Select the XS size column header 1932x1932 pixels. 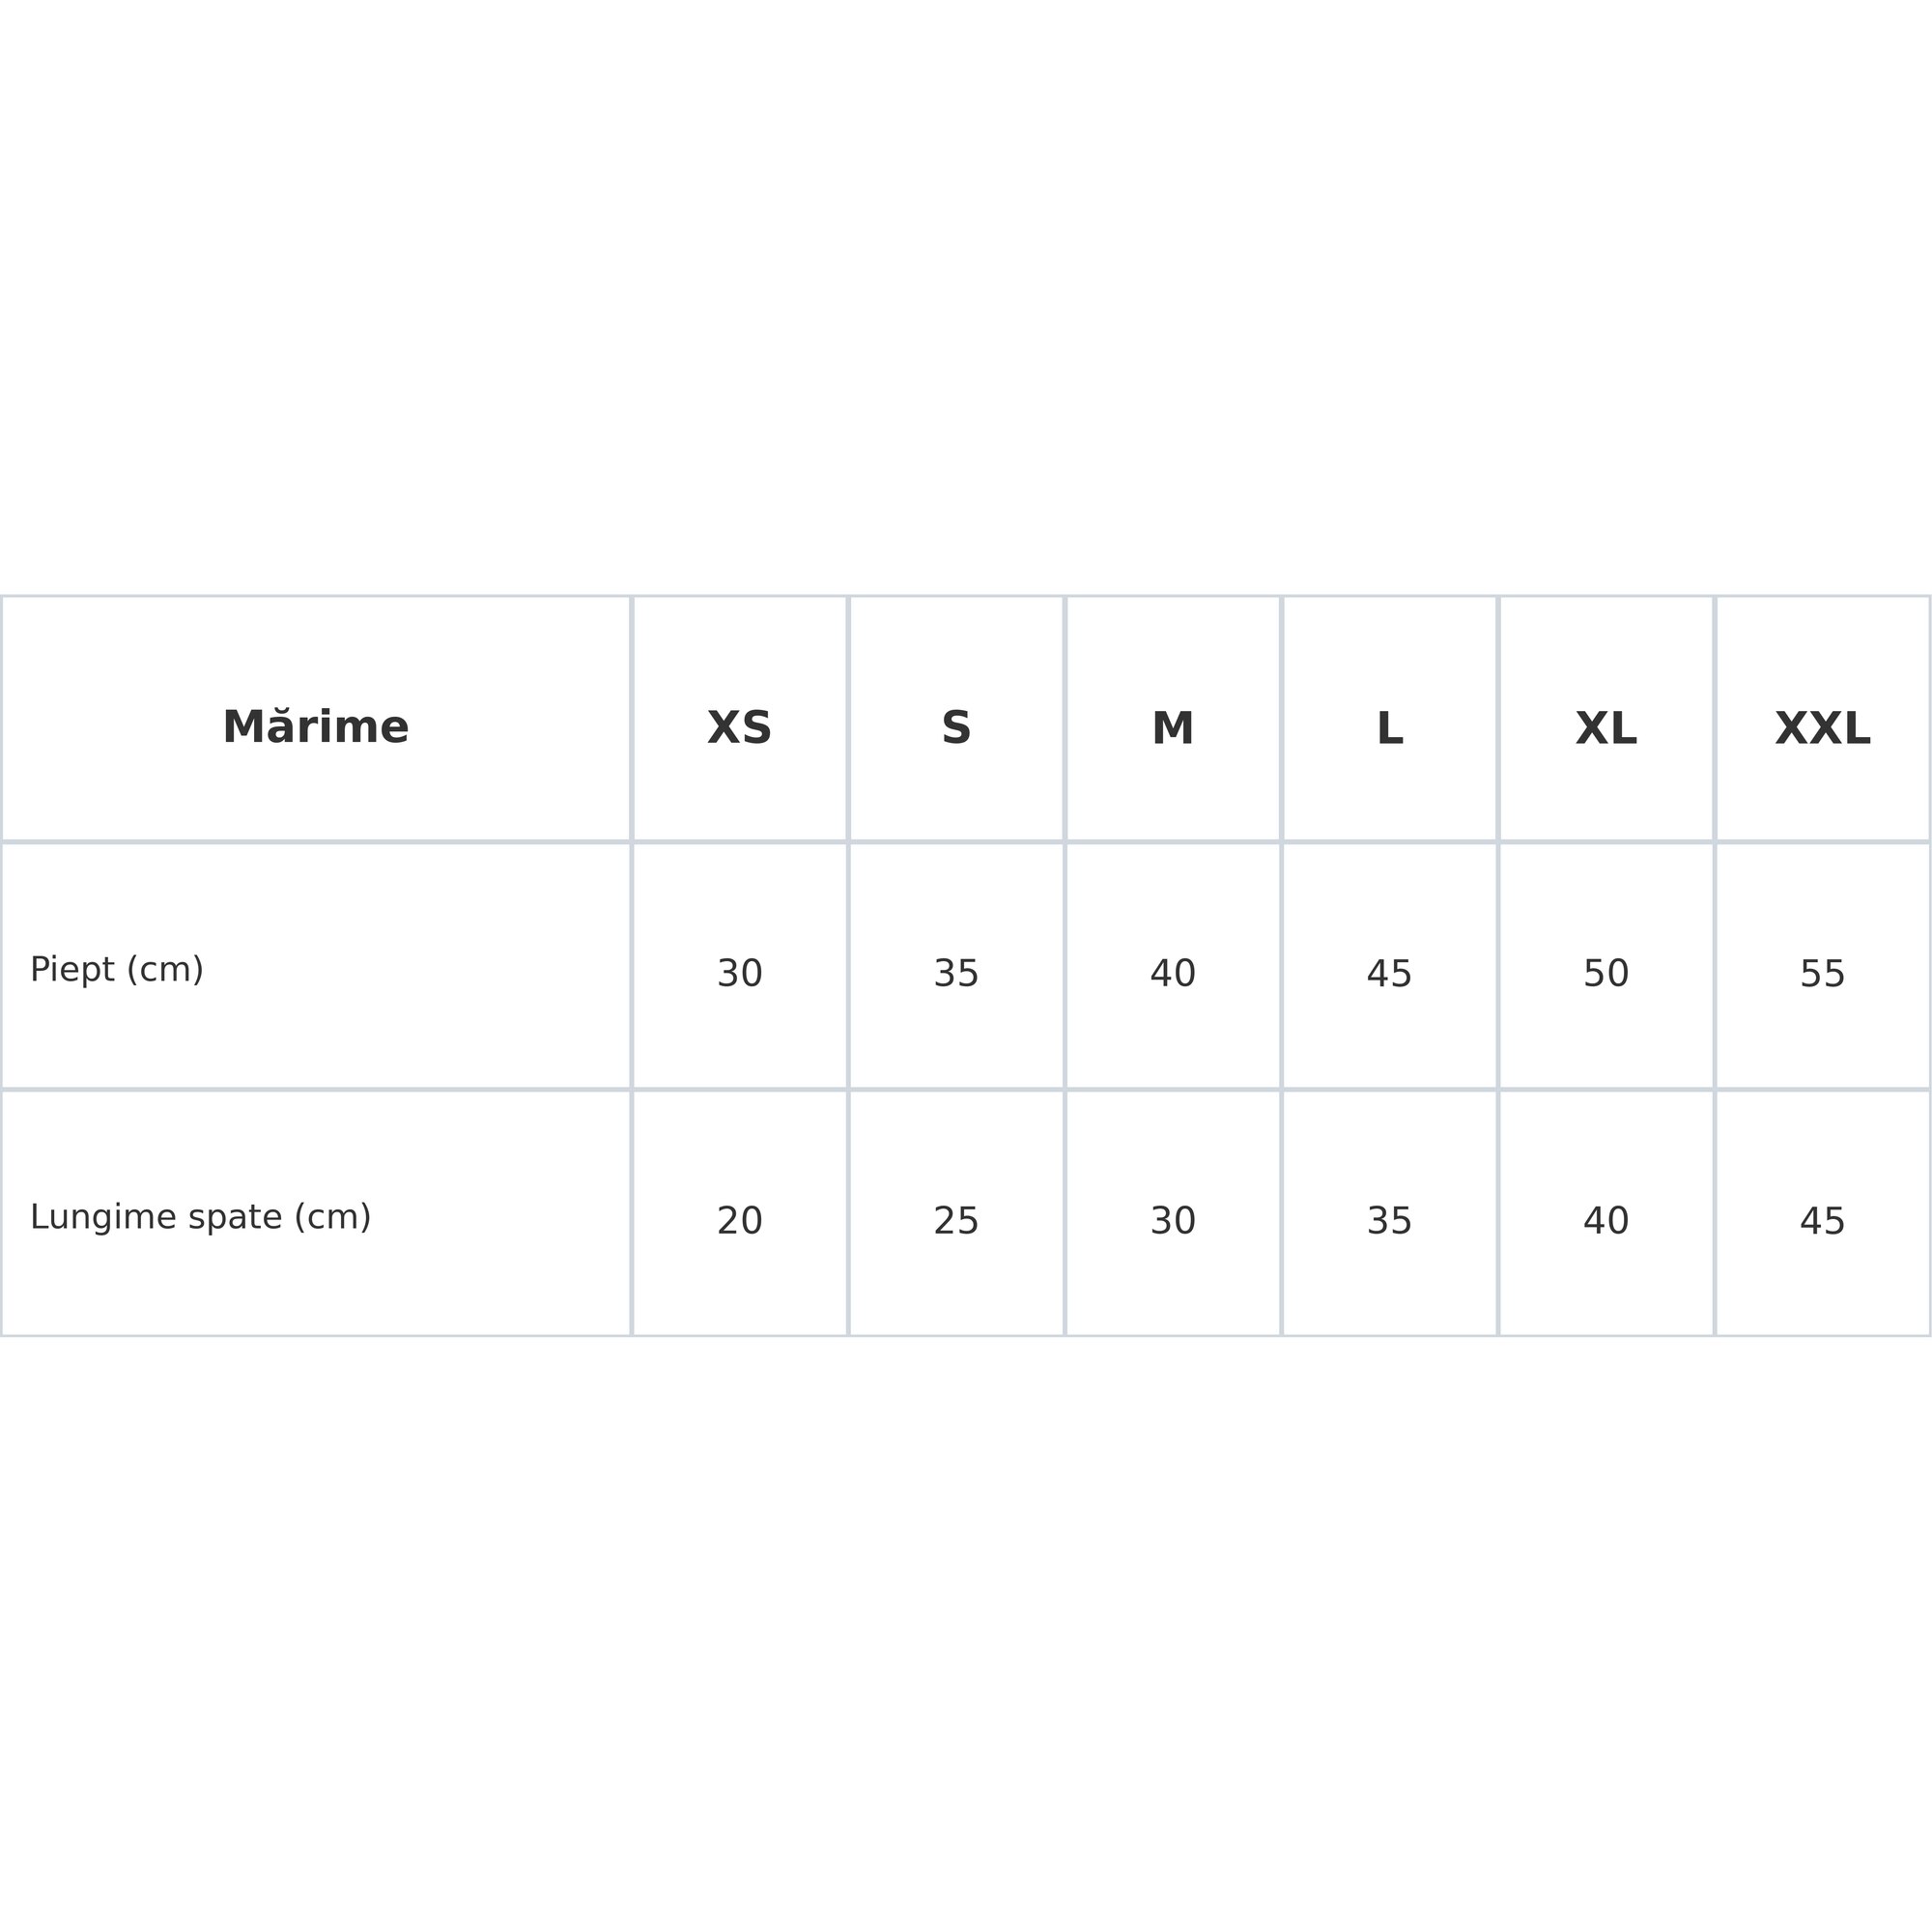pyautogui.click(x=739, y=727)
